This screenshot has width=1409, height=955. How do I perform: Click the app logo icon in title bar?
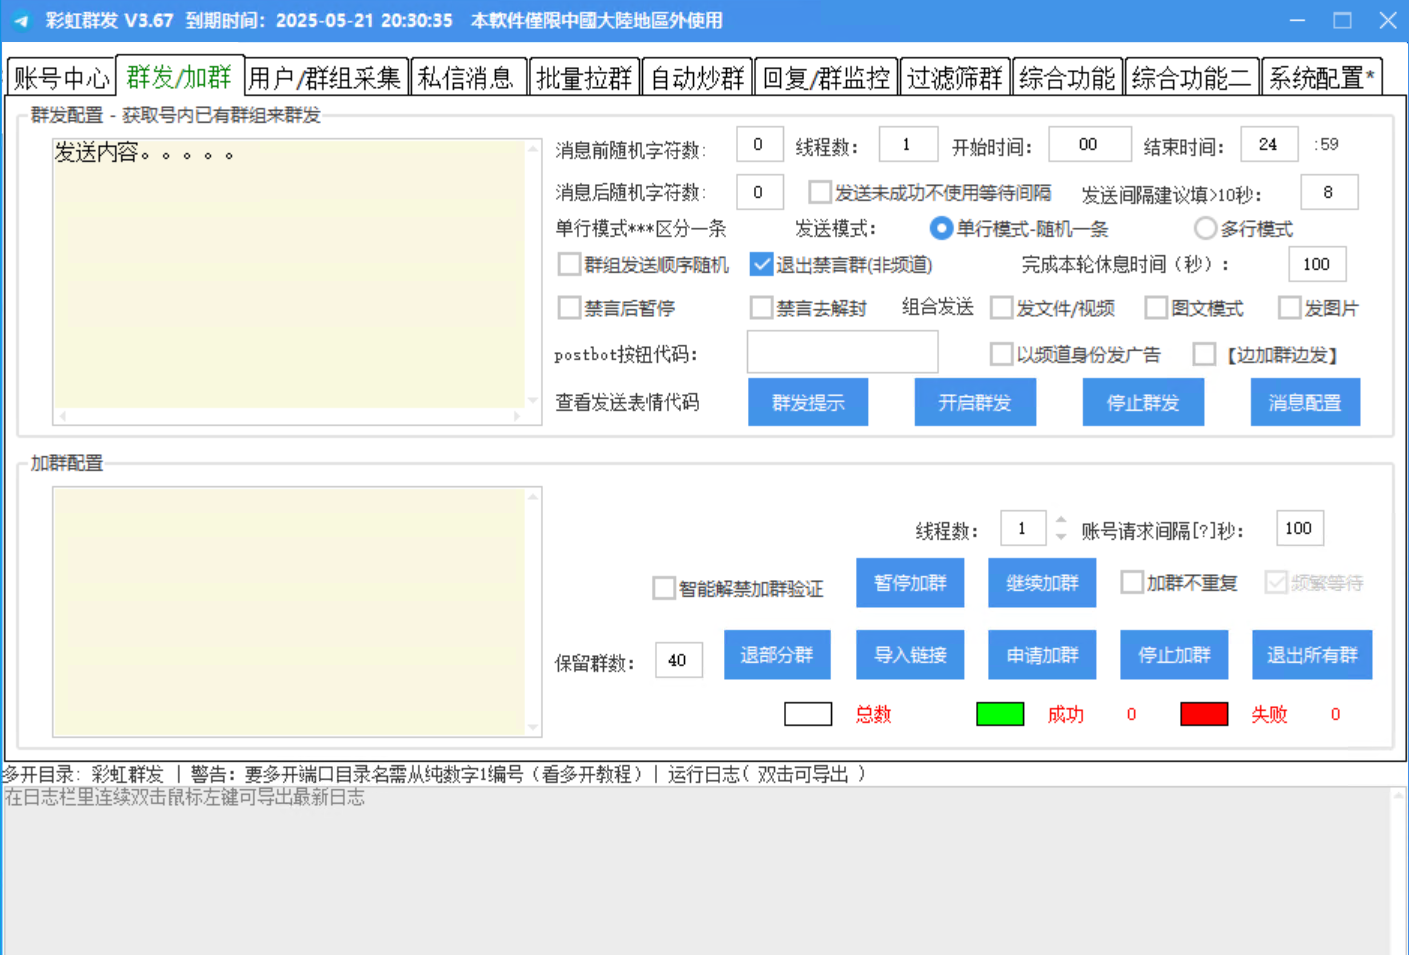click(21, 20)
